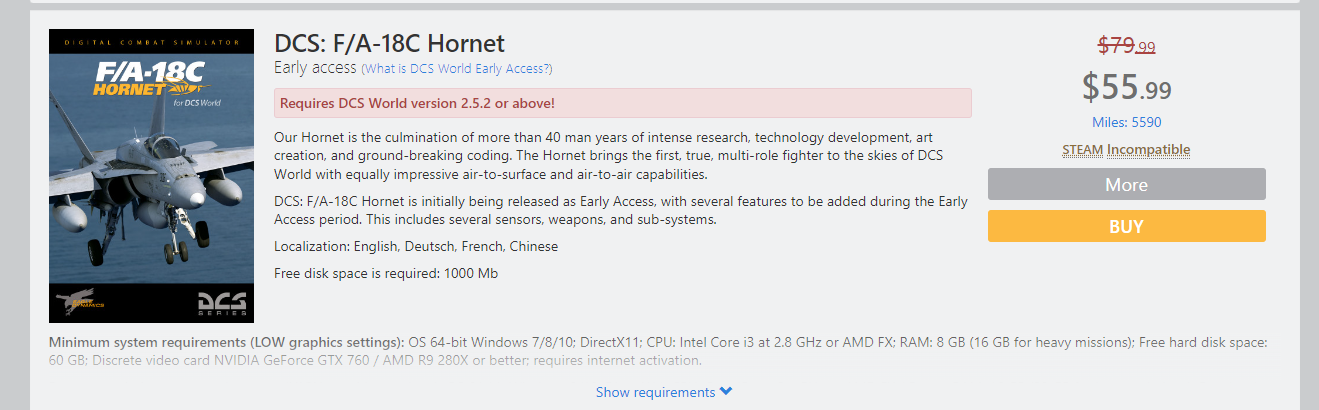
Task: Click the $55.99 sale price
Action: click(1126, 88)
